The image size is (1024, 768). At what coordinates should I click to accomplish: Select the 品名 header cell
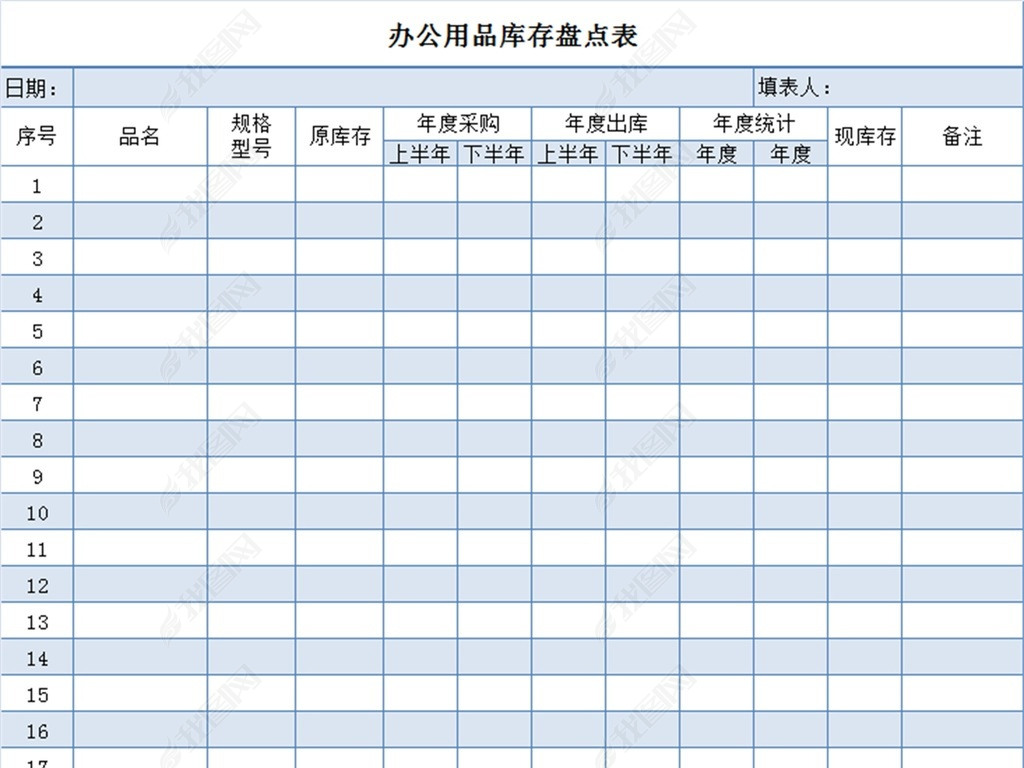[140, 137]
